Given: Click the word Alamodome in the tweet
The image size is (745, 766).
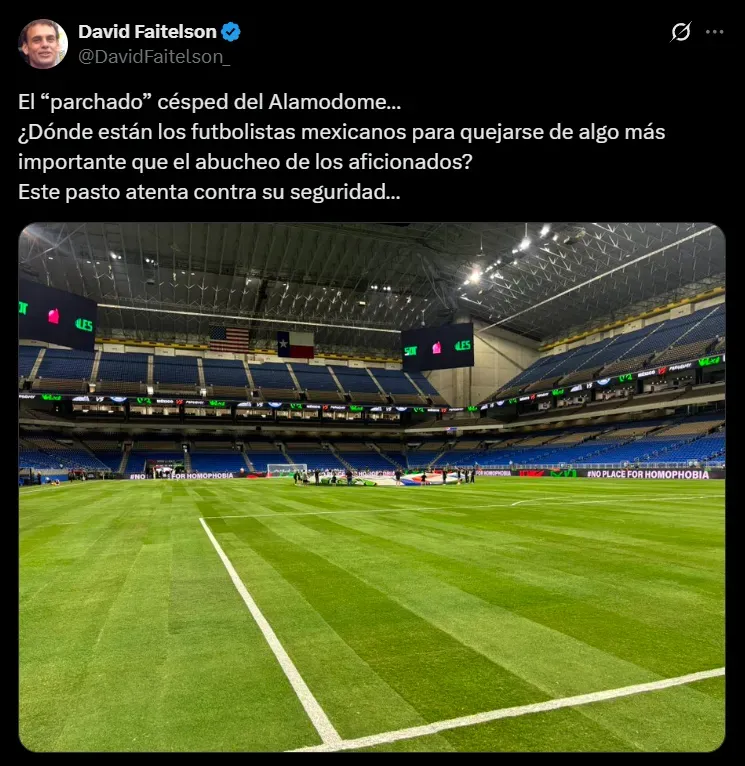Looking at the screenshot, I should click(x=335, y=102).
